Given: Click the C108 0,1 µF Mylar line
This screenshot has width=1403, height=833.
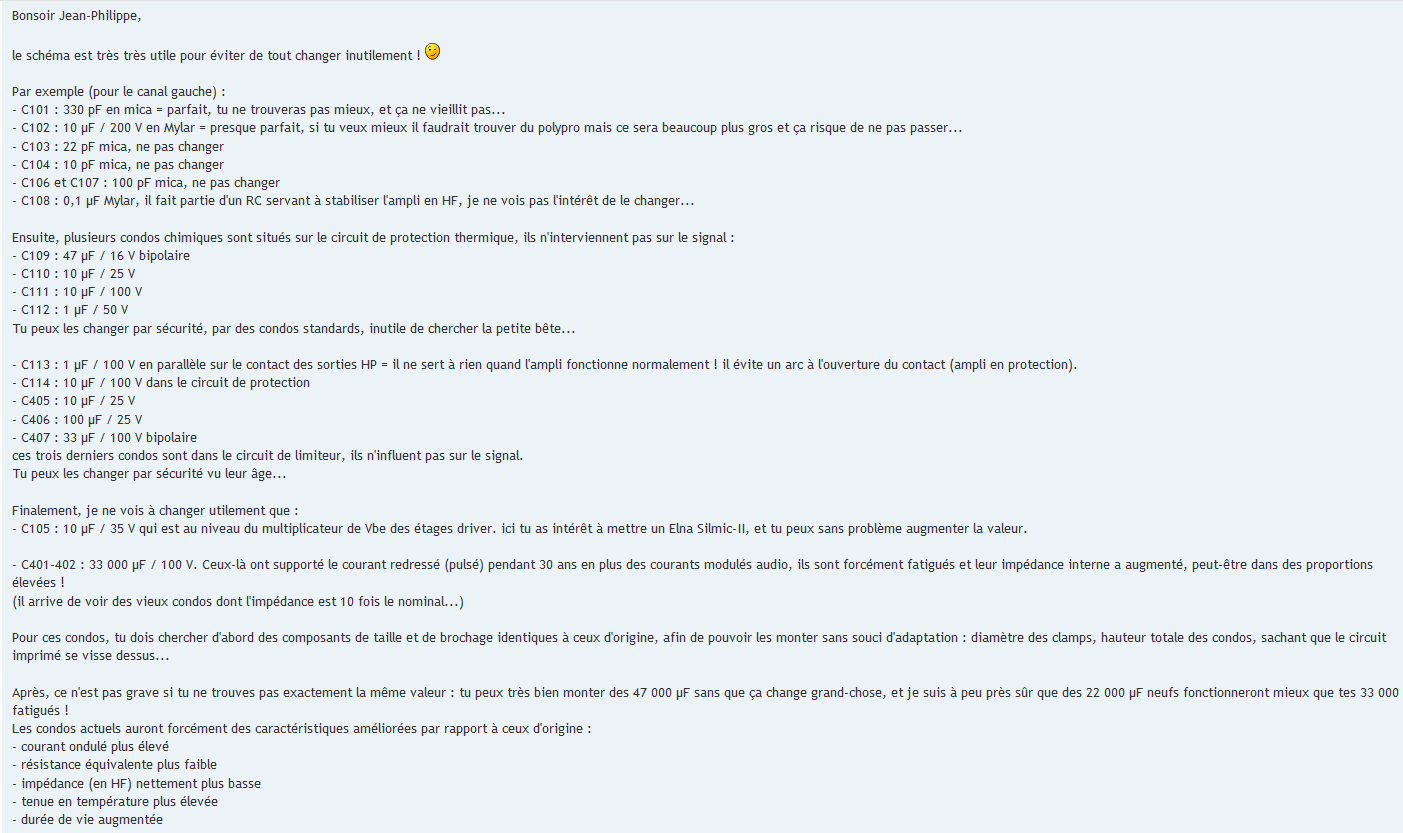Looking at the screenshot, I should 353,200.
